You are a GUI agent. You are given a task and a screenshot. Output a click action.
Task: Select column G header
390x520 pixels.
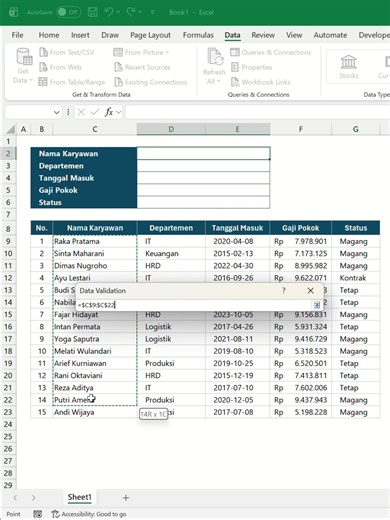(356, 129)
